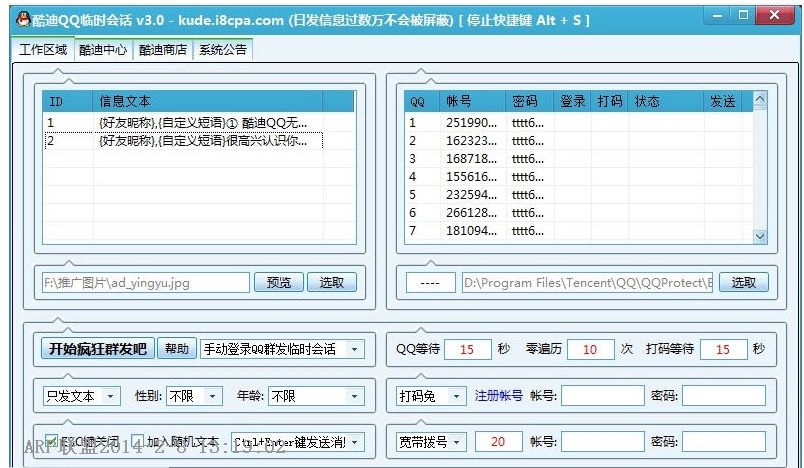This screenshot has width=804, height=468.
Task: Click the 打码 column header
Action: 610,101
